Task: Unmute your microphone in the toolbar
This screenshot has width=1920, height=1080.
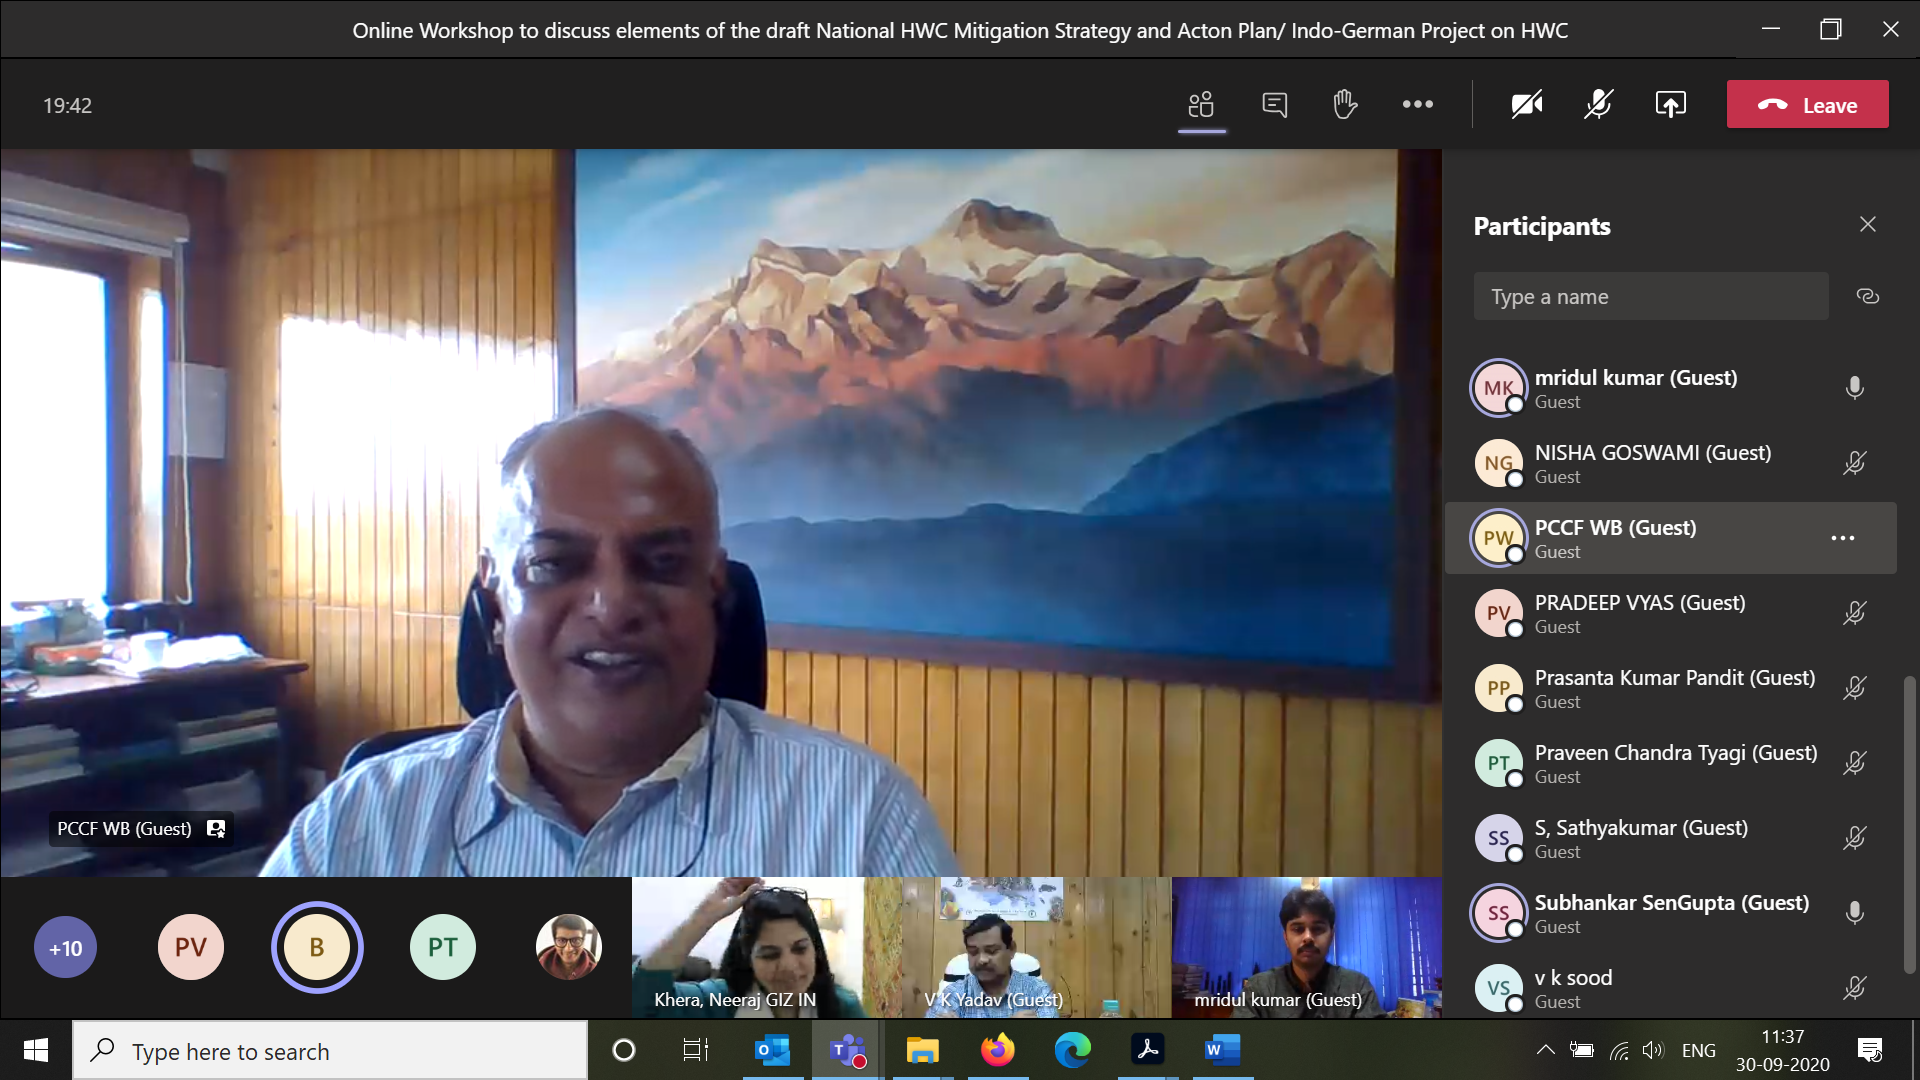Action: pos(1598,105)
